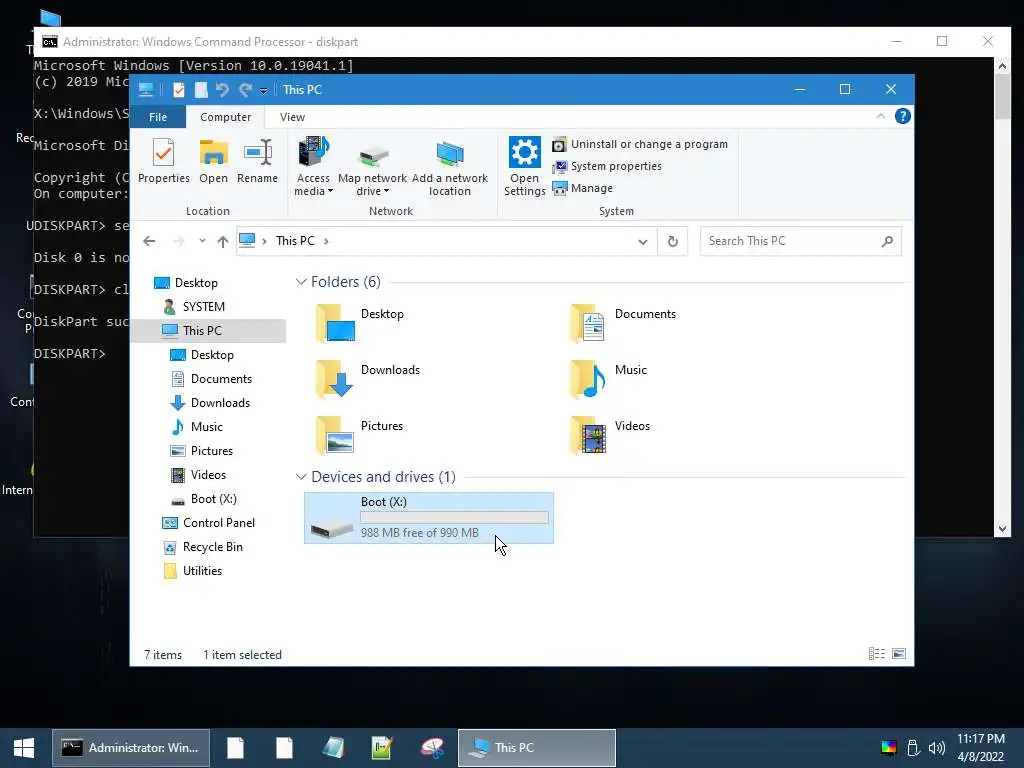Open Settings via the gear icon
This screenshot has height=768, width=1024.
click(524, 167)
